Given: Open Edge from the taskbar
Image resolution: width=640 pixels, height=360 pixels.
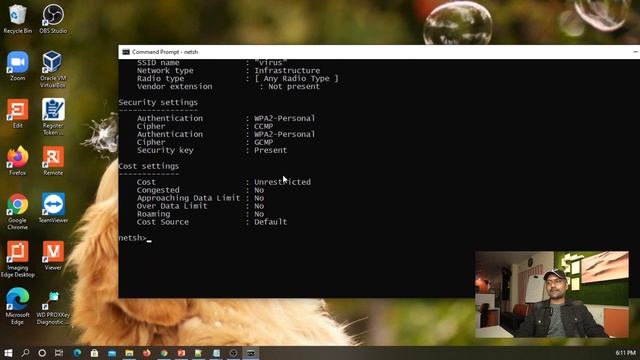Looking at the screenshot, I should tap(77, 353).
